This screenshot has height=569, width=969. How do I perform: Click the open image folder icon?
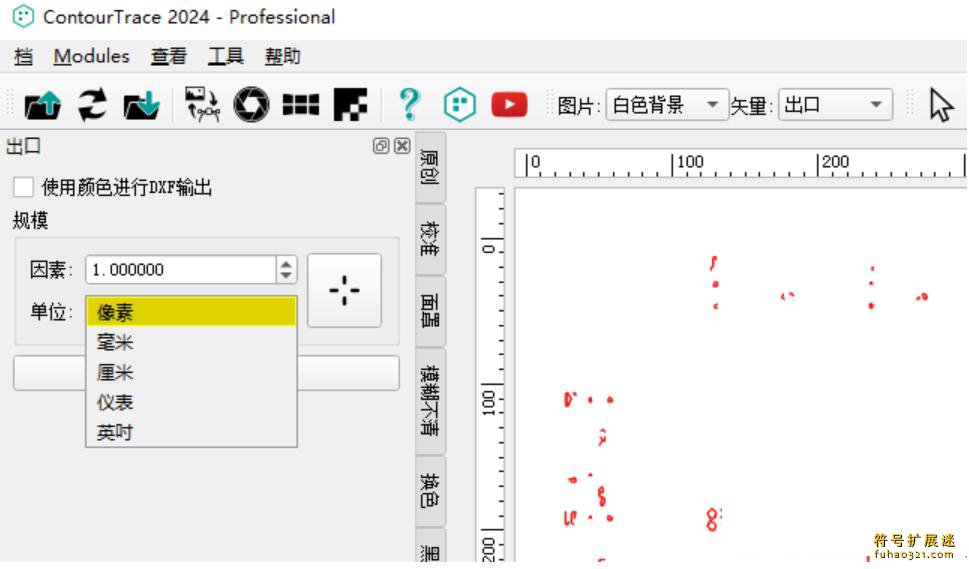(x=42, y=104)
